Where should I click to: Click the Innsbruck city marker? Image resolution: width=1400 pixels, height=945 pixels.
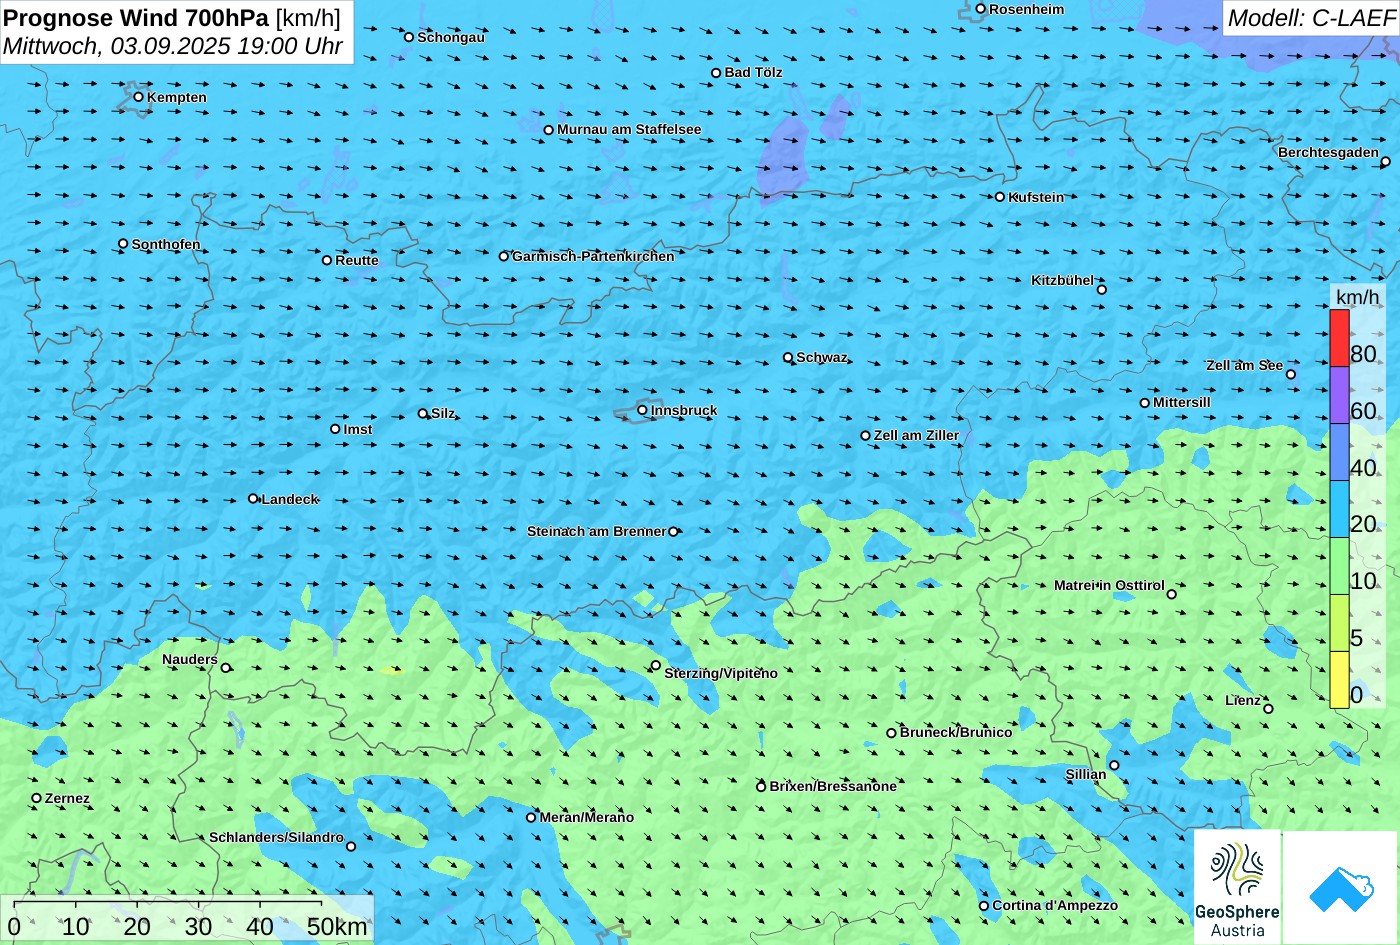(642, 410)
